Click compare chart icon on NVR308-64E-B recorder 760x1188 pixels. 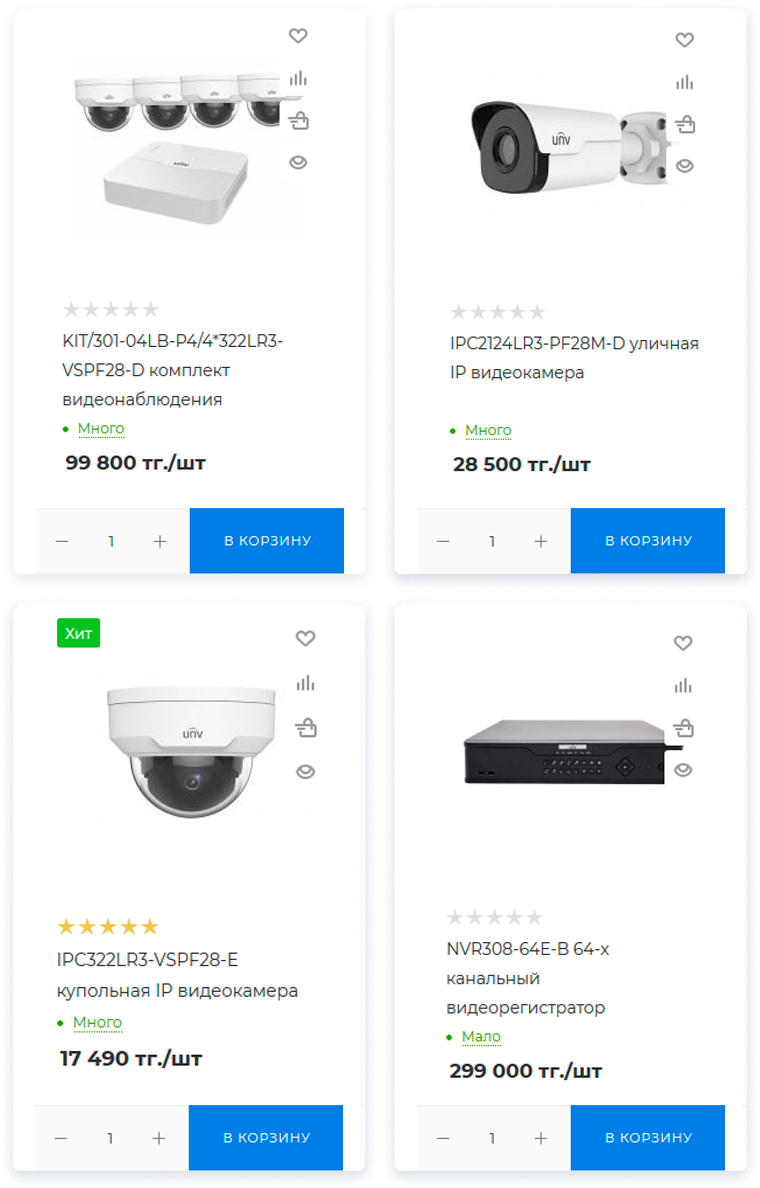point(683,686)
